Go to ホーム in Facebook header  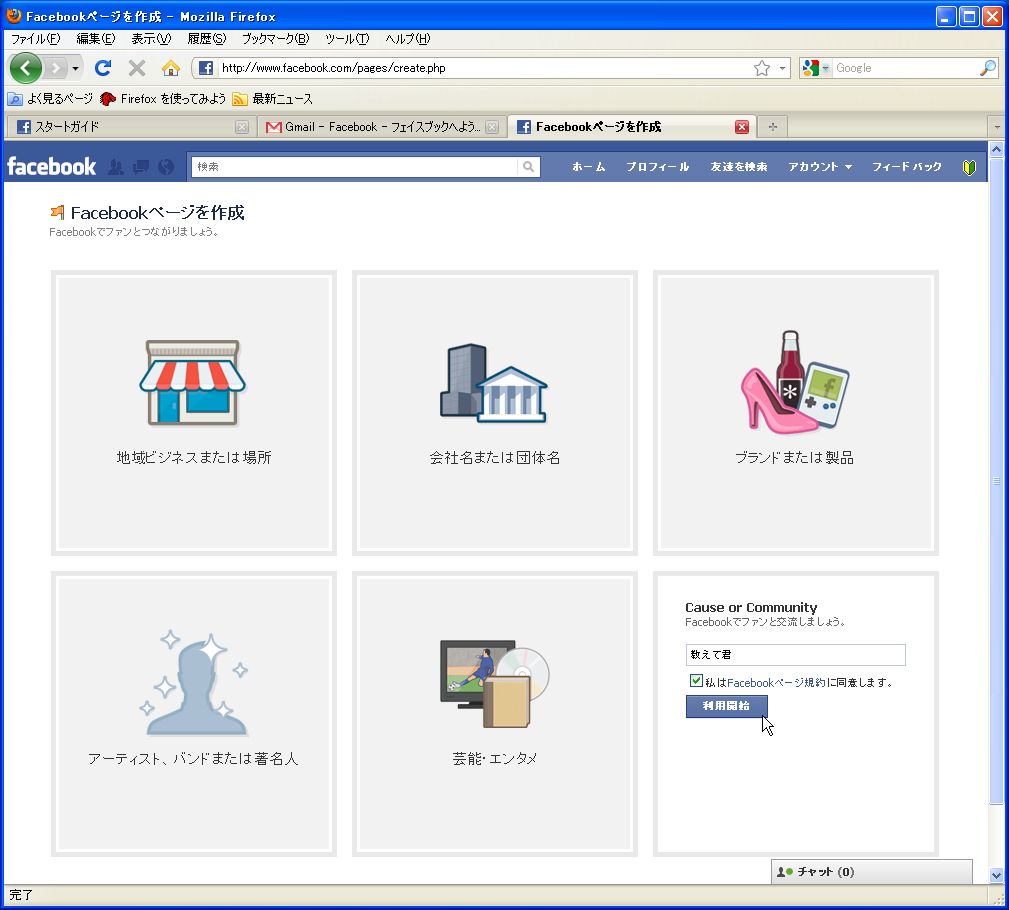[x=589, y=167]
